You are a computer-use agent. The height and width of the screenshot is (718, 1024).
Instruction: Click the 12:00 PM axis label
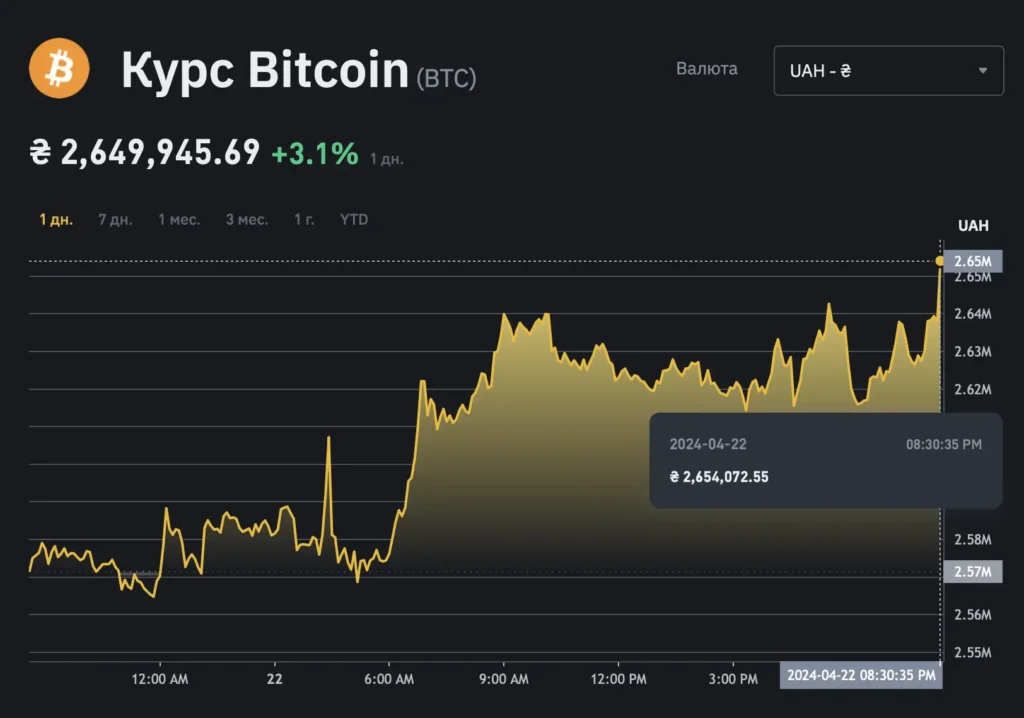(618, 678)
